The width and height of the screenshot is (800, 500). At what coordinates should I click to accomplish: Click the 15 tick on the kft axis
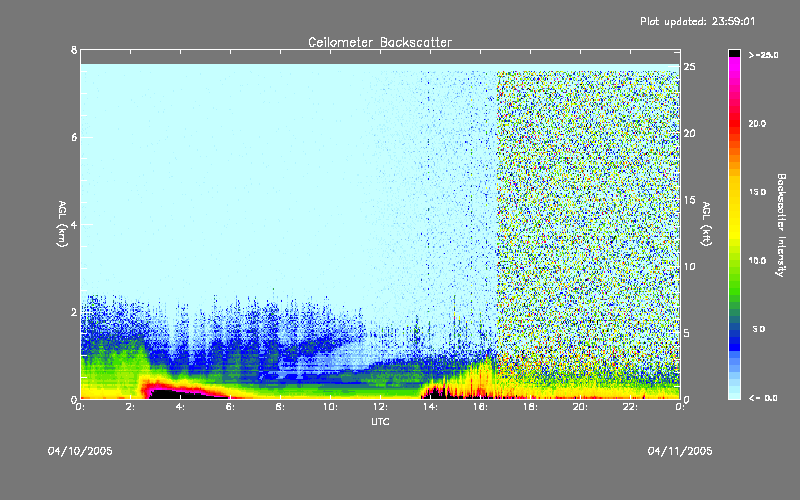(x=689, y=200)
